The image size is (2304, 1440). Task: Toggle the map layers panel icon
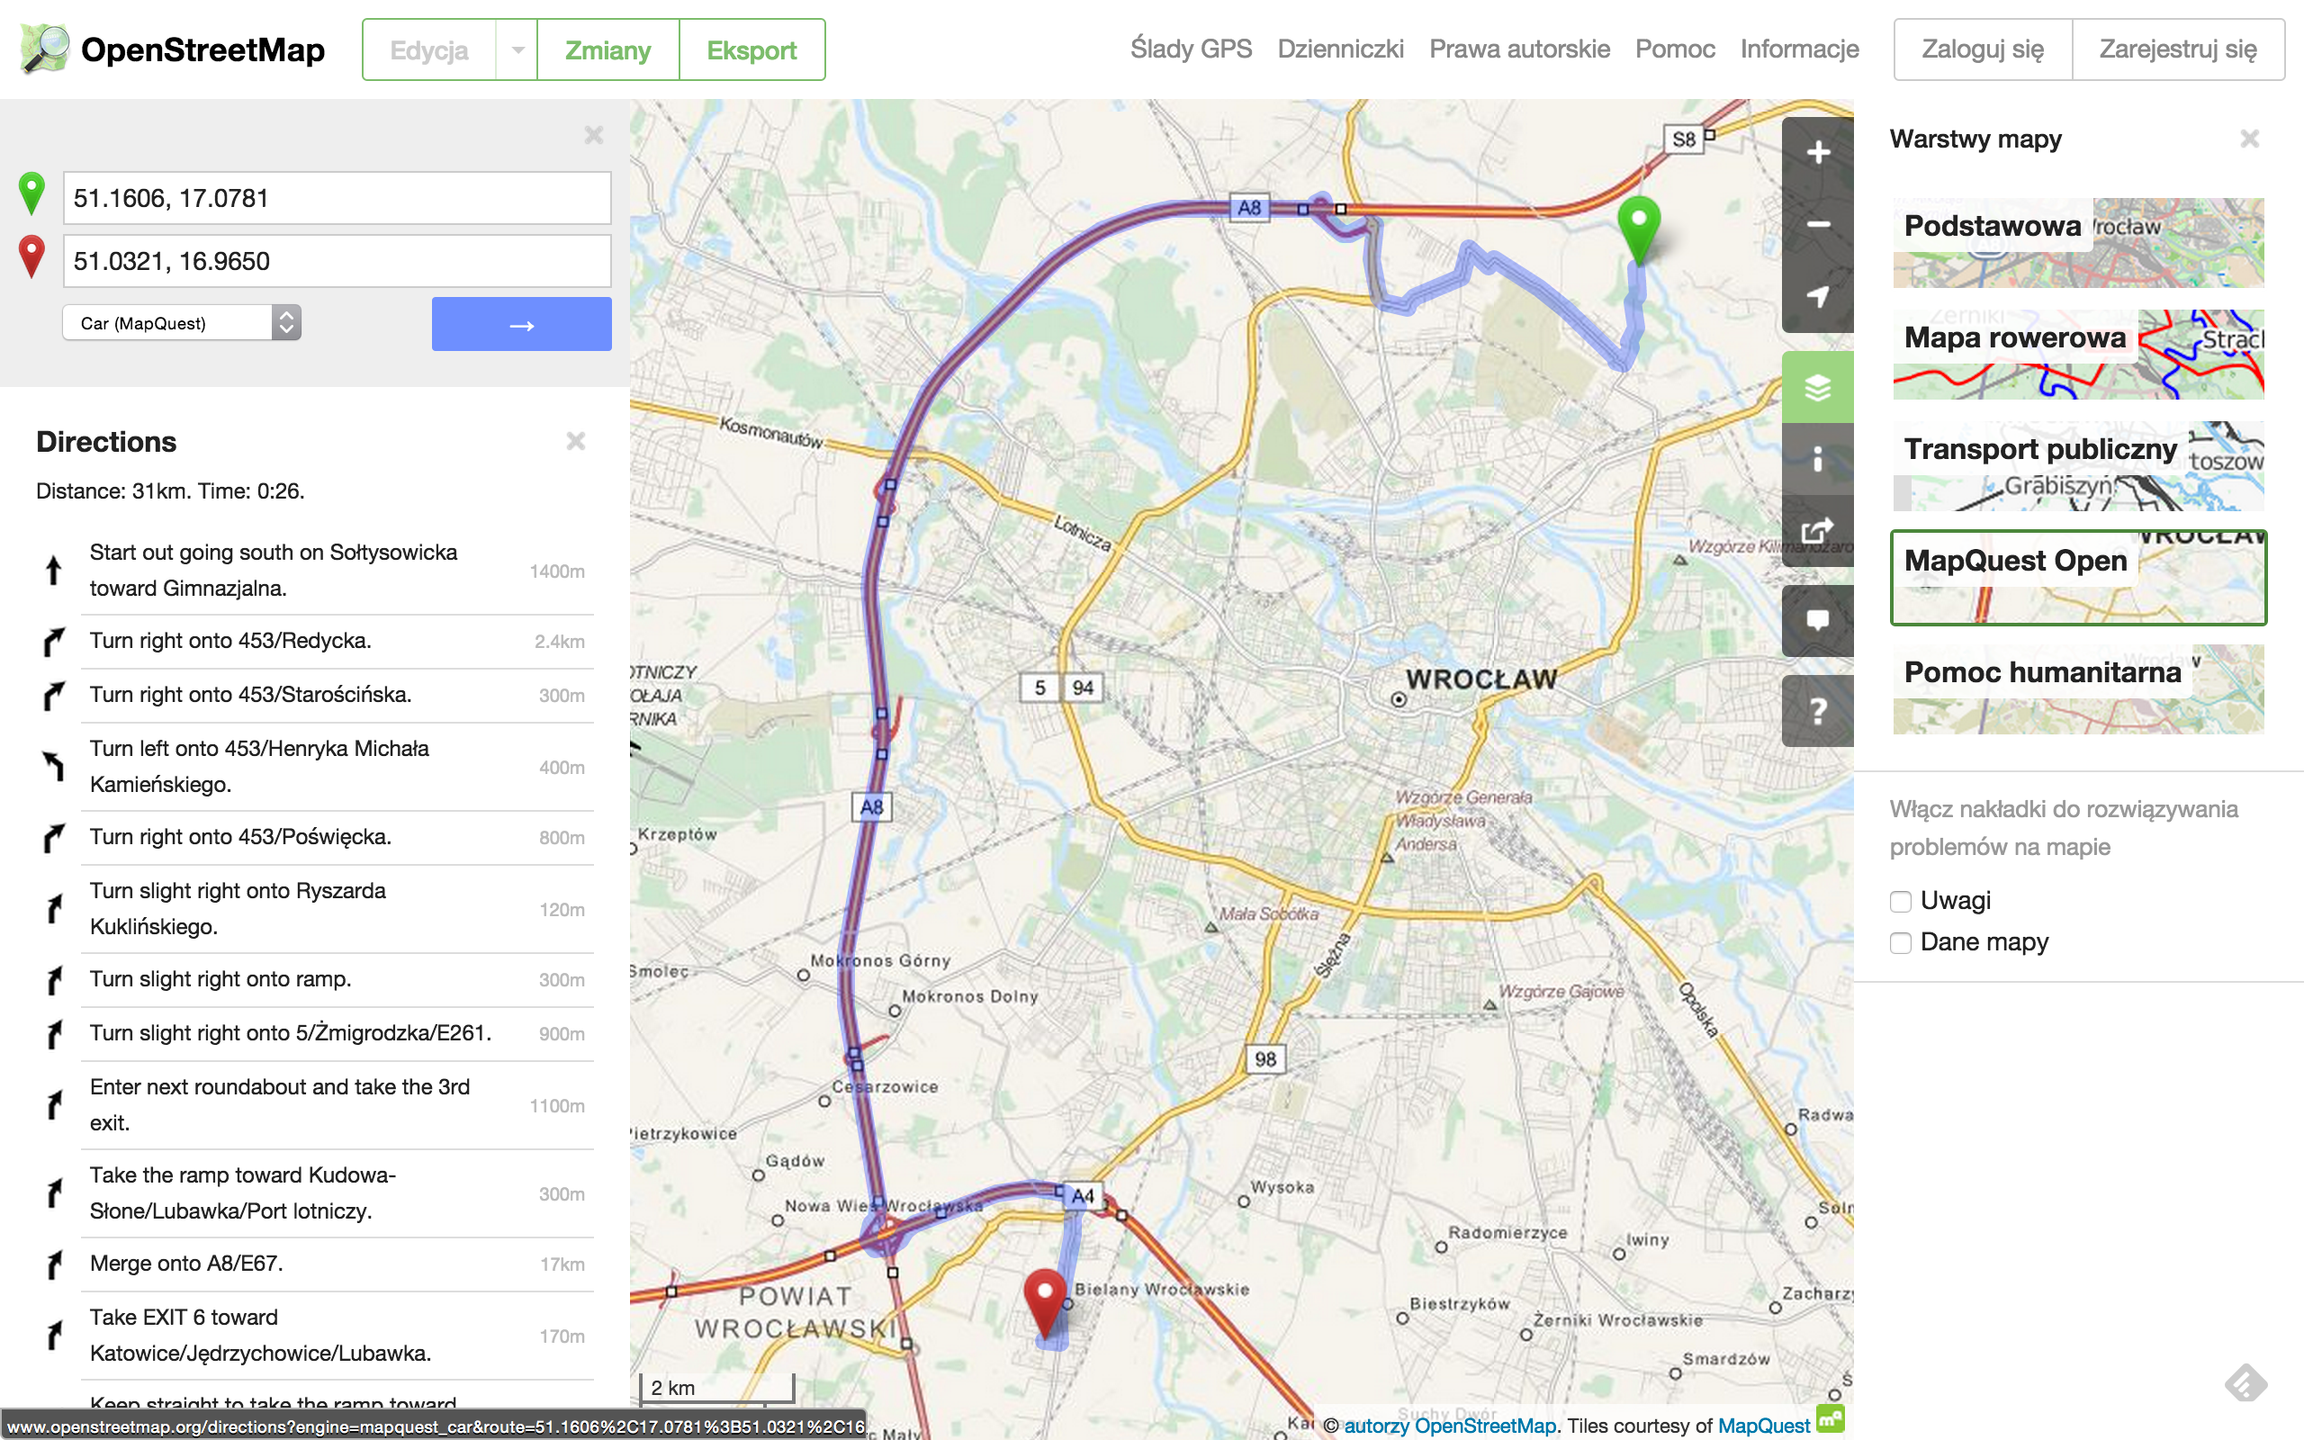(x=1818, y=387)
